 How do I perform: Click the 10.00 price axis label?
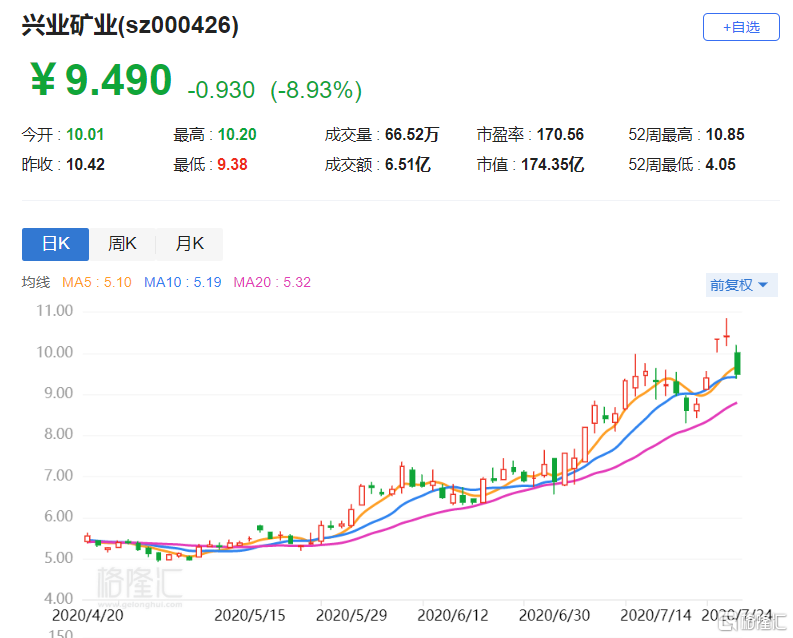coord(55,352)
